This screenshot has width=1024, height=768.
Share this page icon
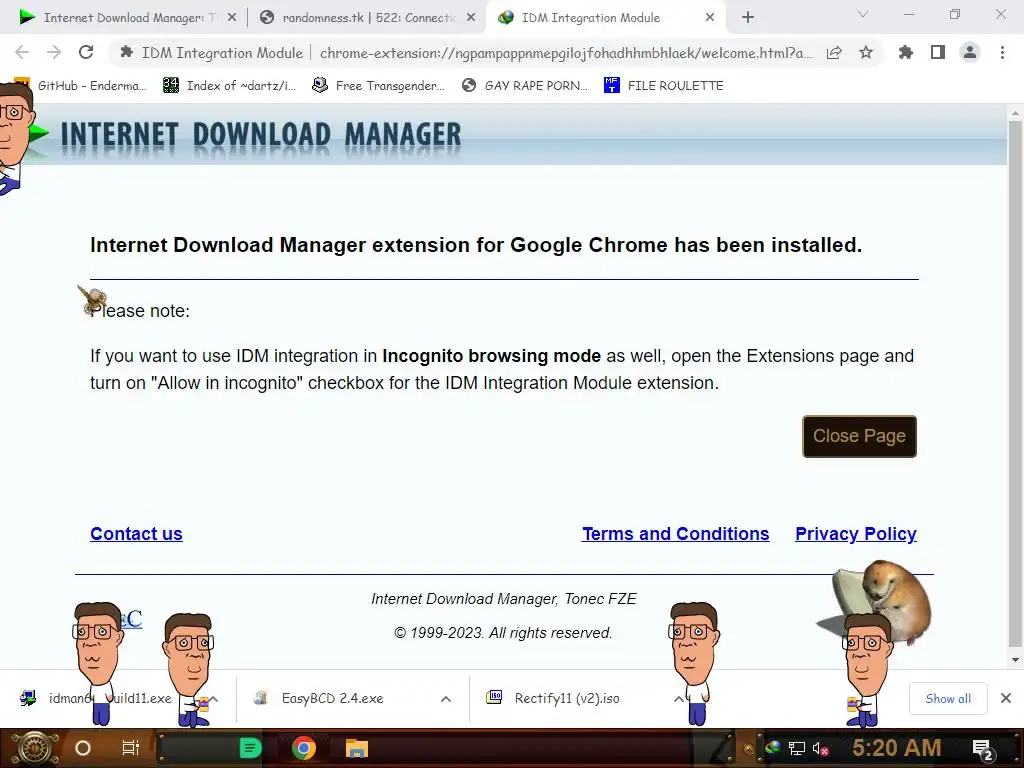(834, 53)
